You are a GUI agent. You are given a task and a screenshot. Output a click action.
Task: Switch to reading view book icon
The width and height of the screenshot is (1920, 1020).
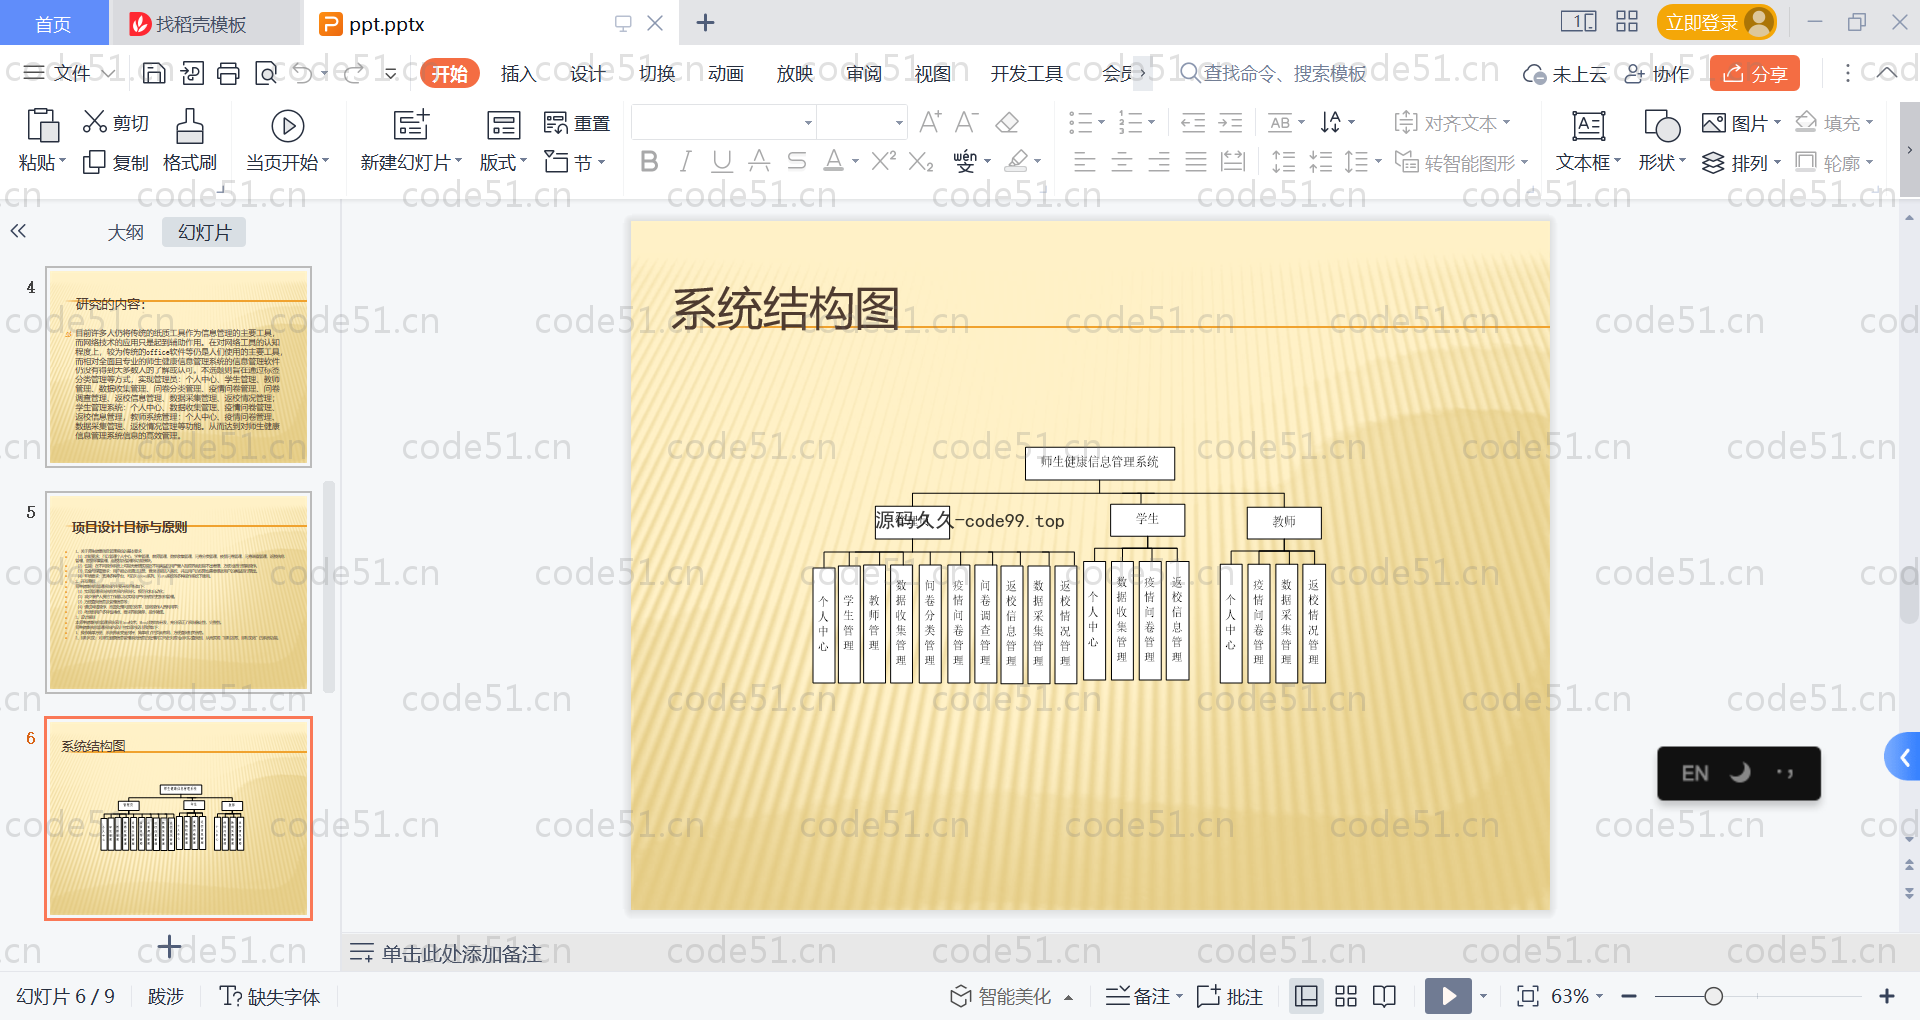[x=1385, y=996]
